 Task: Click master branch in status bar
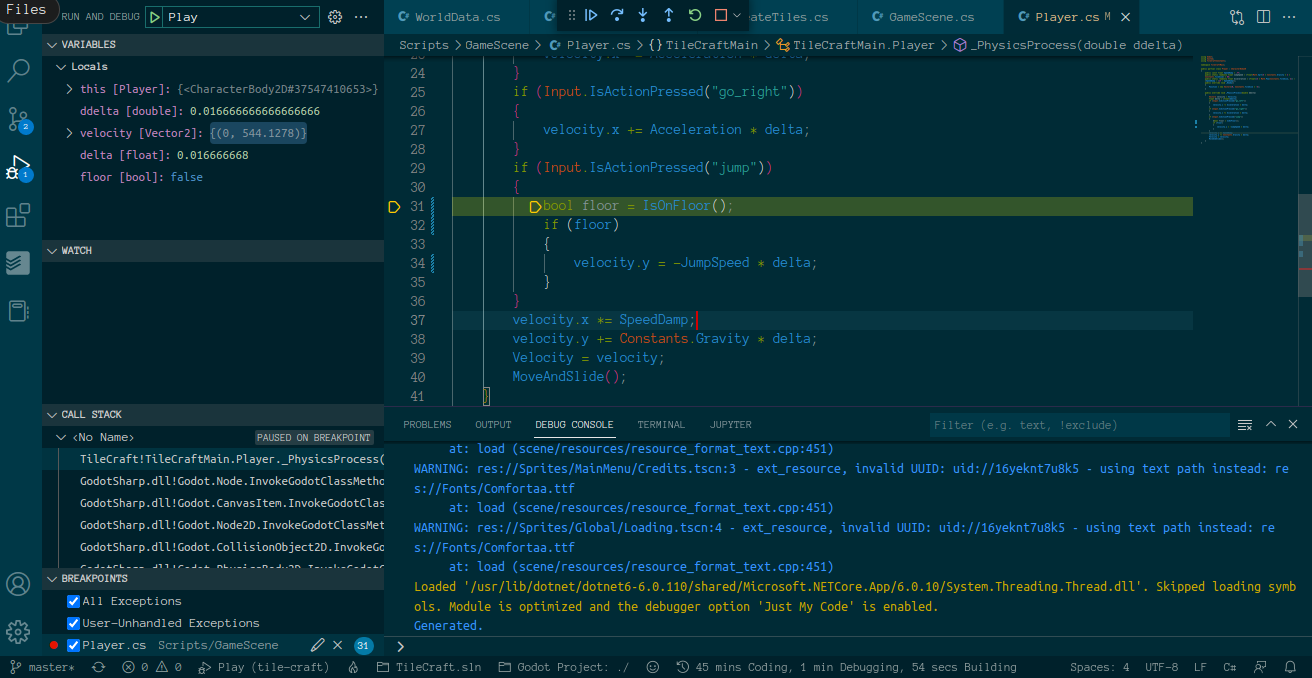point(42,667)
